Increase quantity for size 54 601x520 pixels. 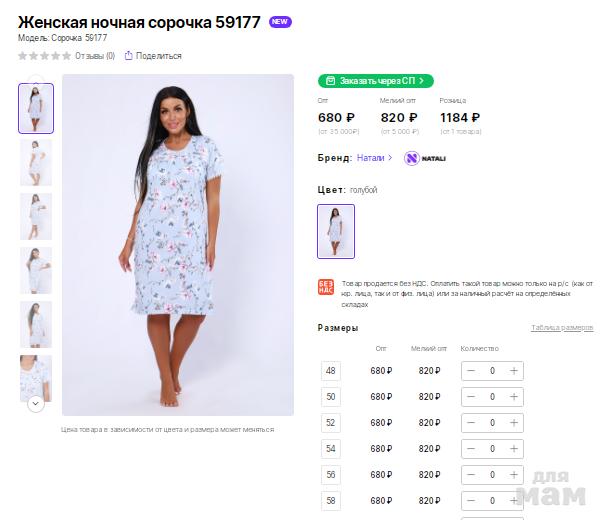click(513, 449)
